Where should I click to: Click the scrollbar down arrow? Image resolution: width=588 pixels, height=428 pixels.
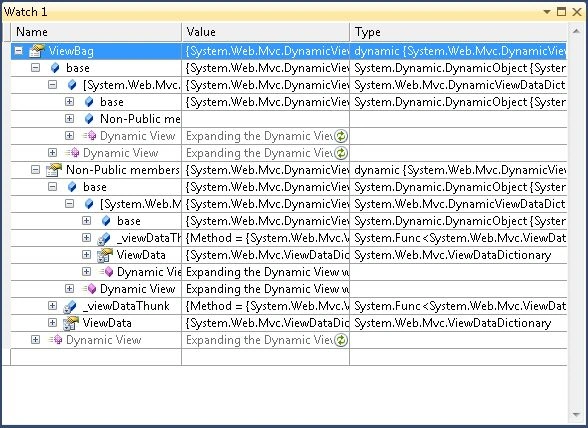[x=576, y=414]
